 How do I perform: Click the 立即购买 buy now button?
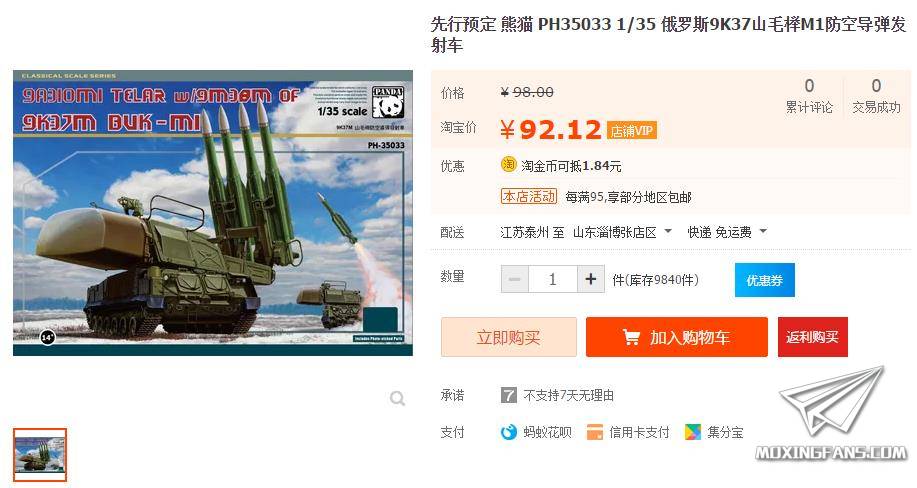[509, 337]
